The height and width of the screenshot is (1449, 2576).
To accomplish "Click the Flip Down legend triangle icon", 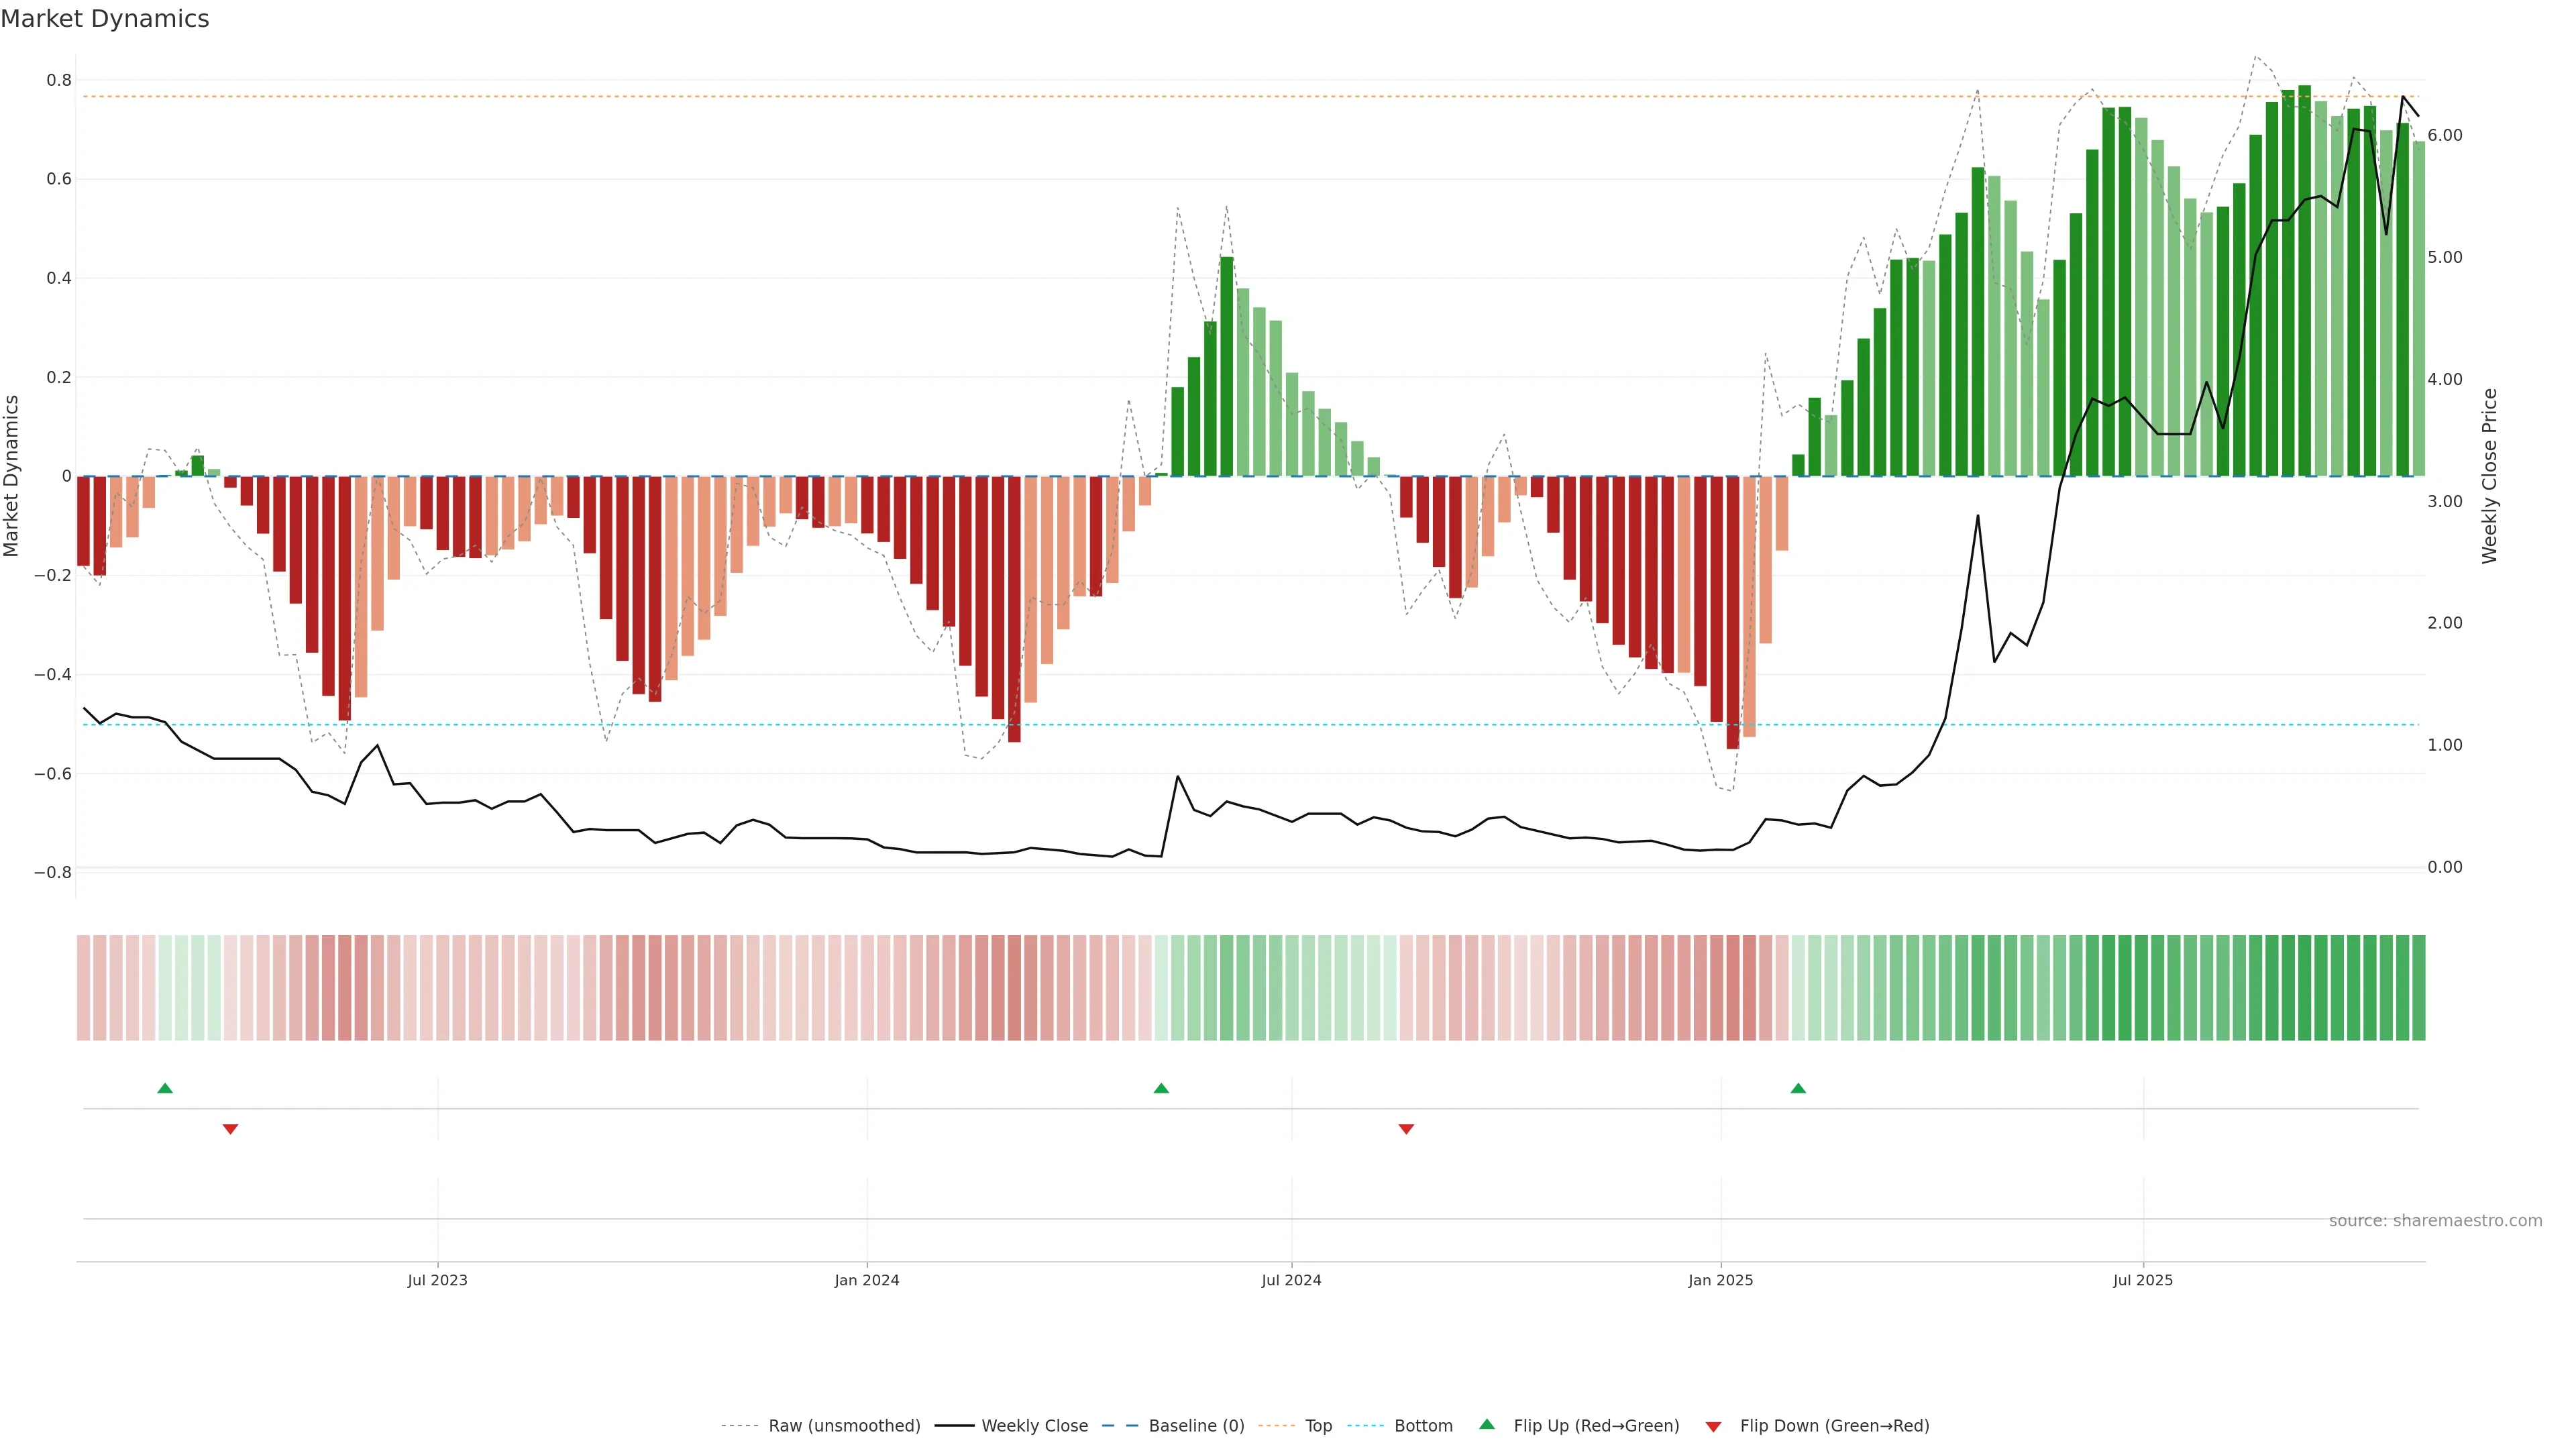I will (1713, 1427).
